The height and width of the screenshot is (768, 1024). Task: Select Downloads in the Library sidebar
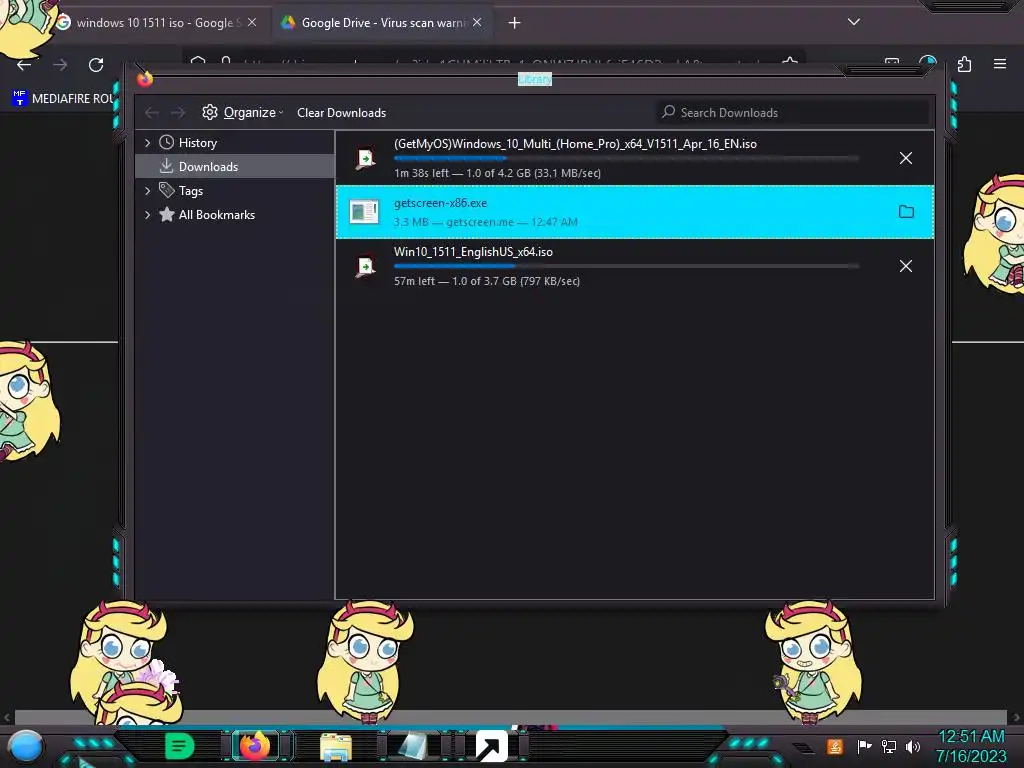point(235,167)
